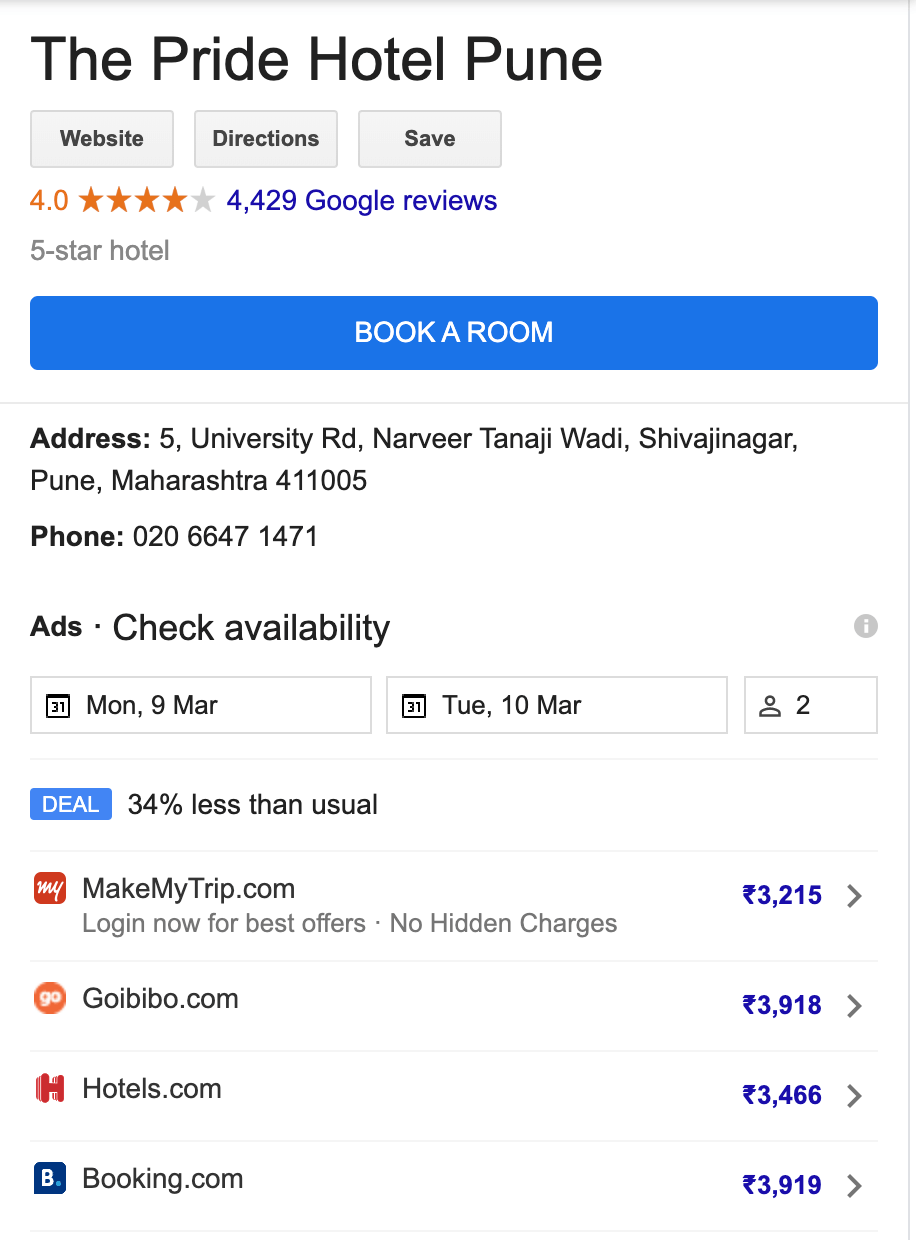Click the Goibibo logo icon
Image resolution: width=916 pixels, height=1240 pixels.
pos(50,998)
